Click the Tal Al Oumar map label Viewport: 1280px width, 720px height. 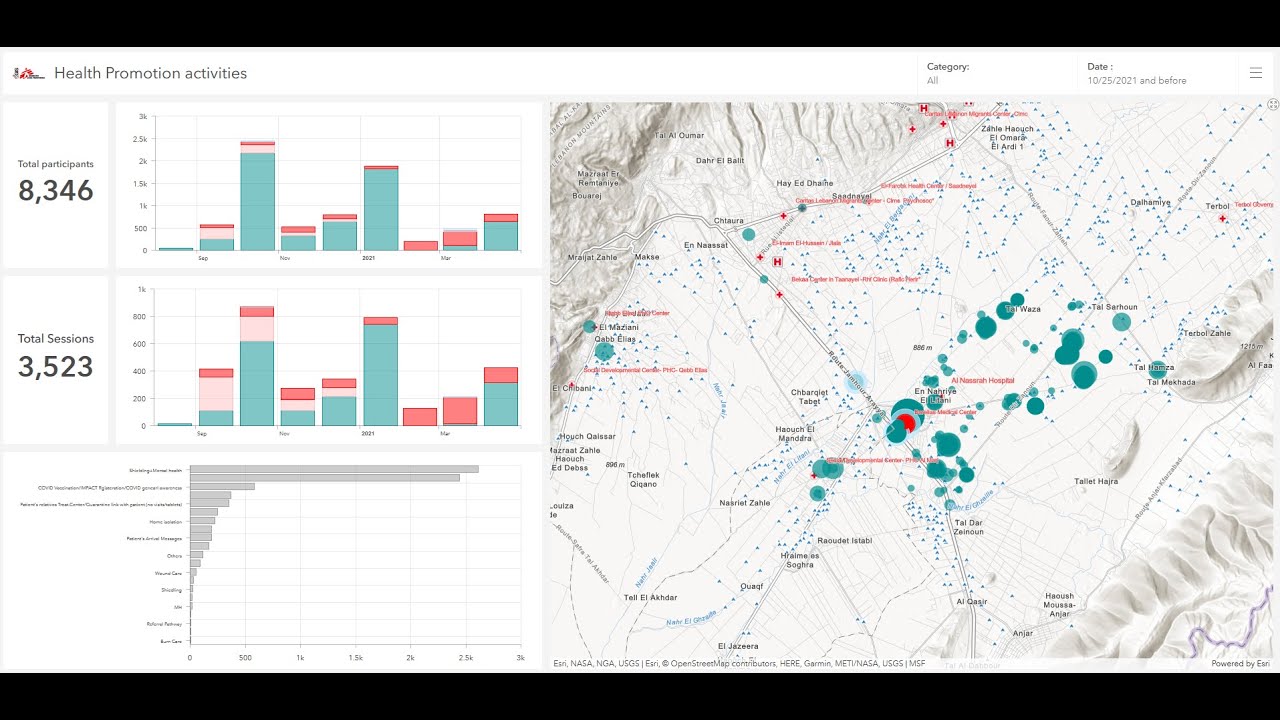(679, 135)
